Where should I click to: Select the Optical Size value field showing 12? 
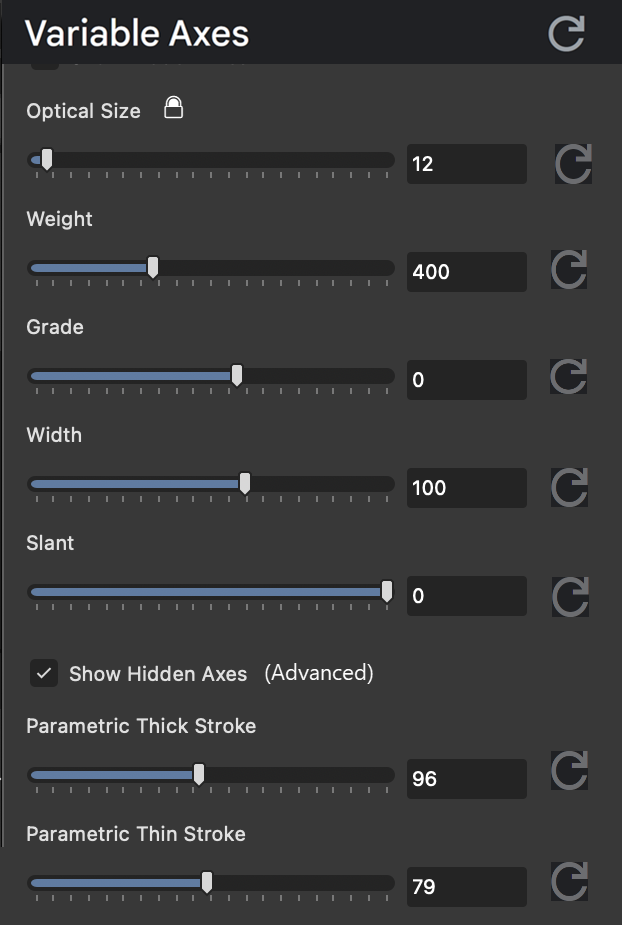click(466, 163)
